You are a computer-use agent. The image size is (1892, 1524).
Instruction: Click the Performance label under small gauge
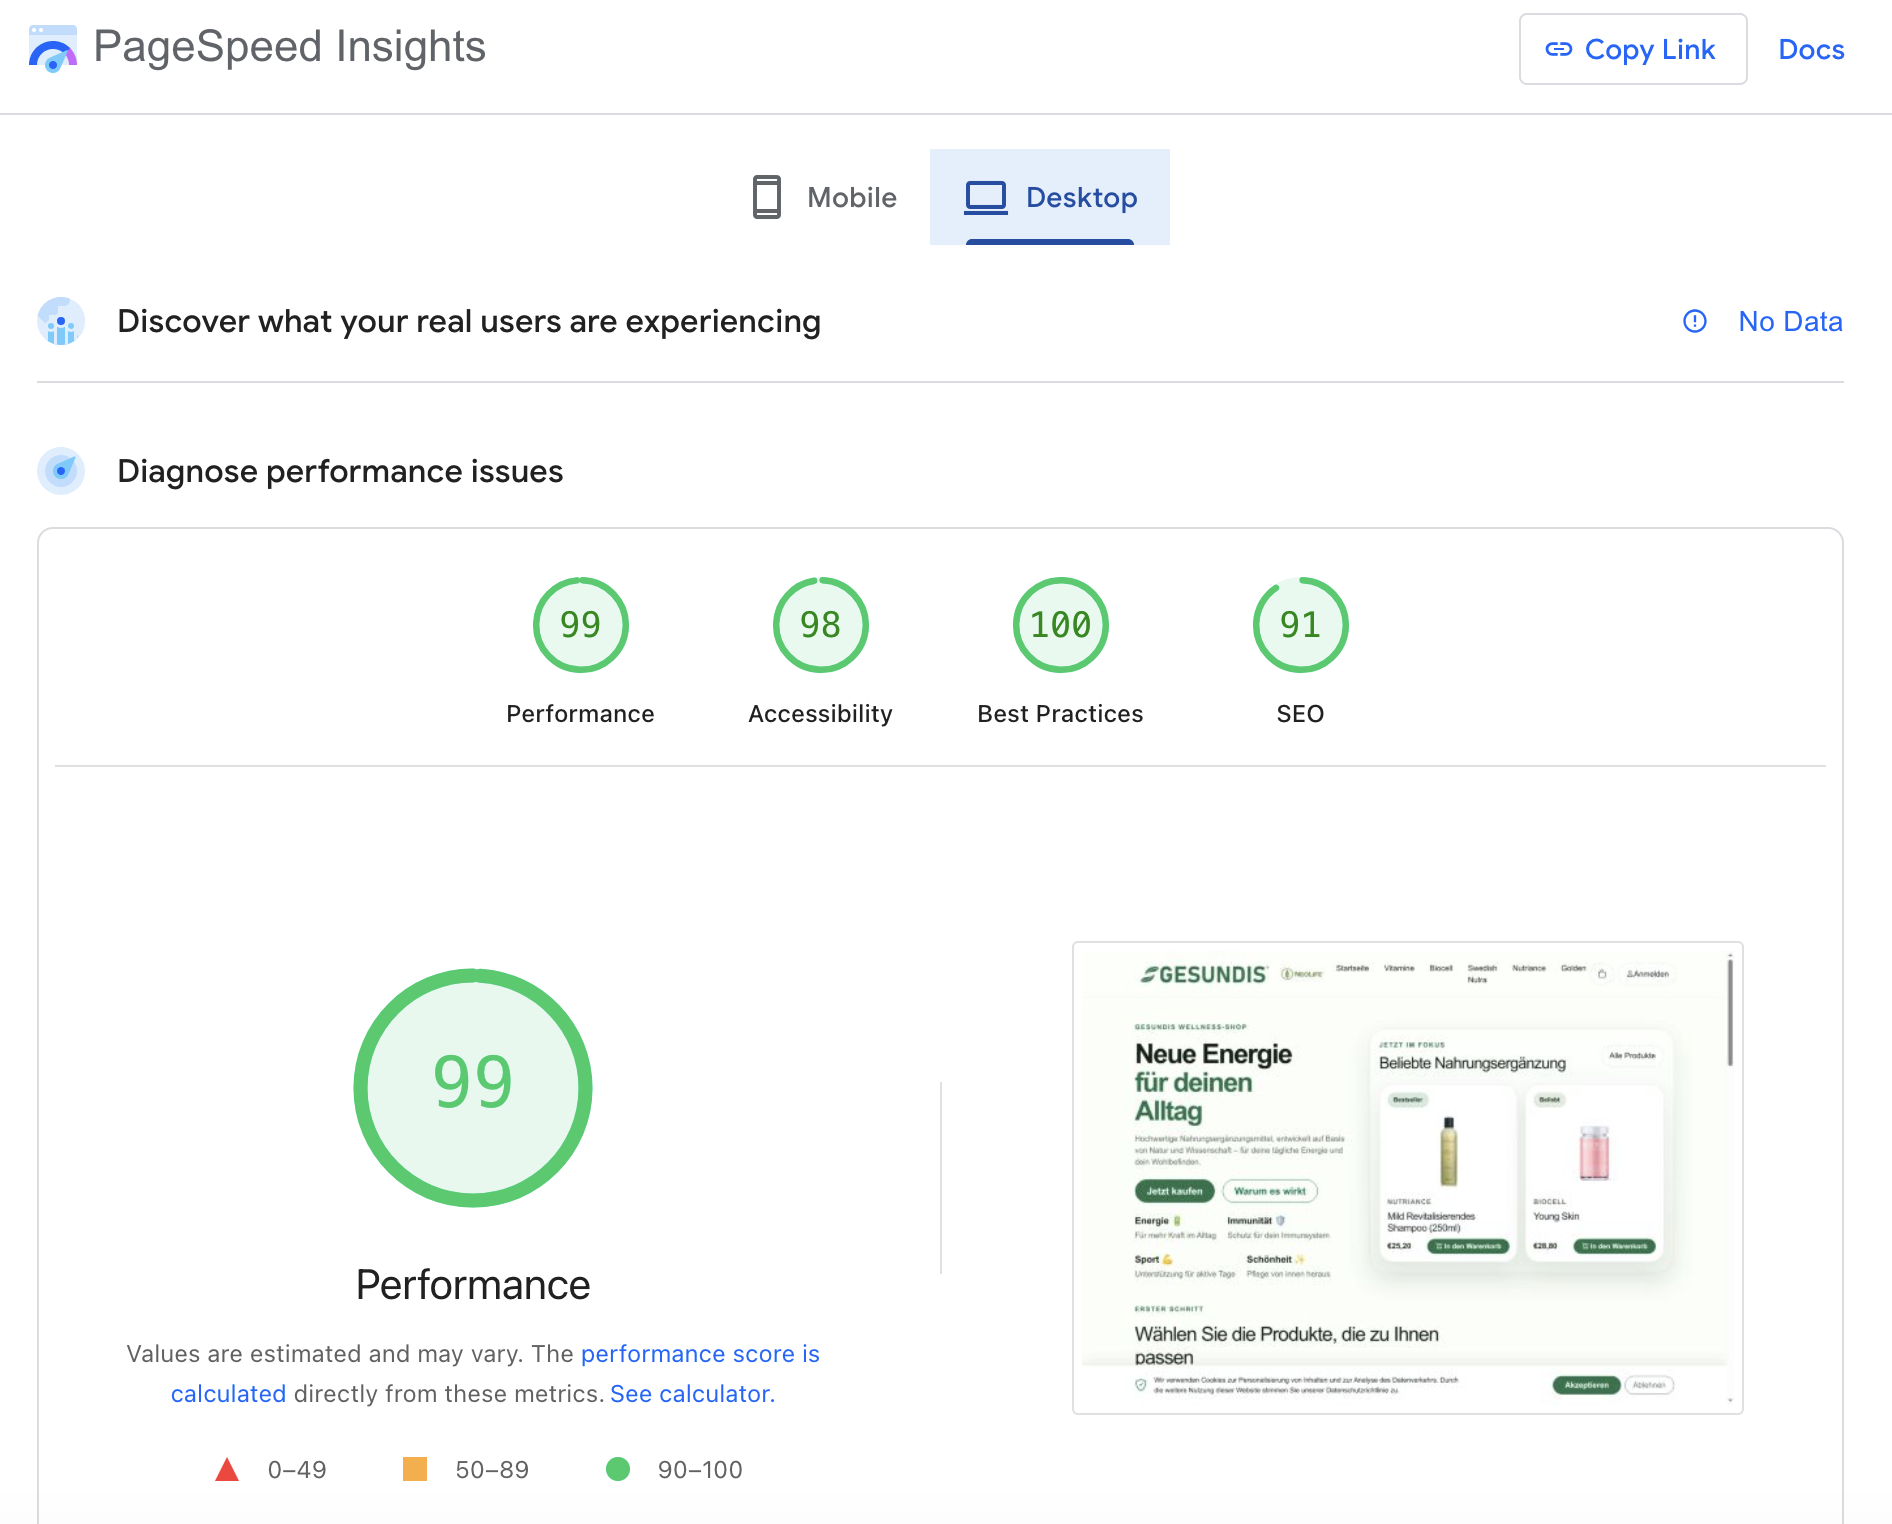581,713
